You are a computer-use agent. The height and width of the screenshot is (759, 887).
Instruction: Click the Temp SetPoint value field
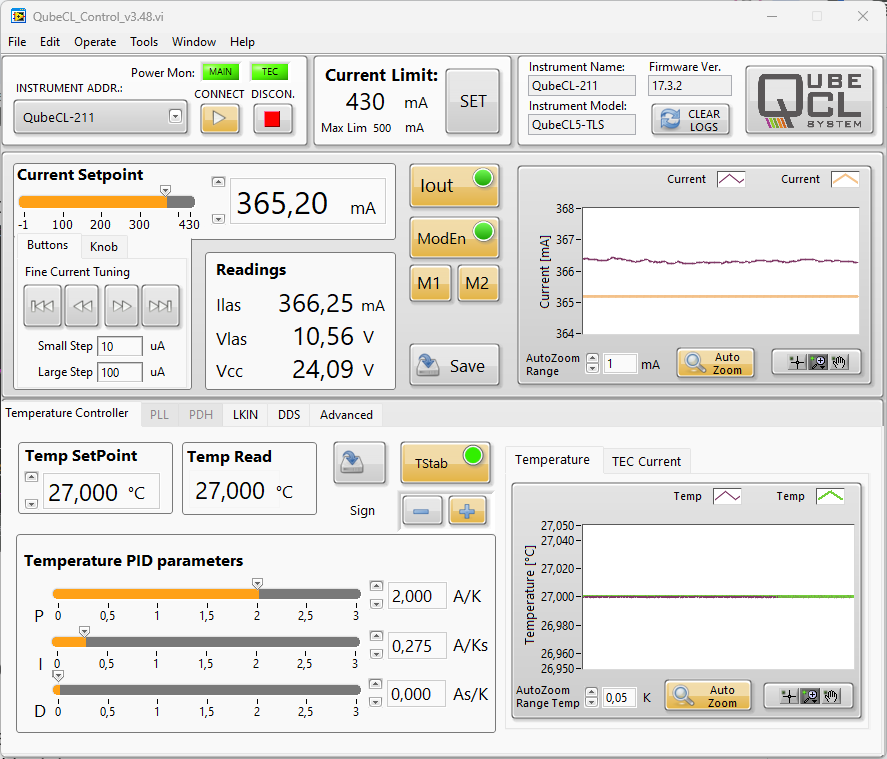pos(101,492)
